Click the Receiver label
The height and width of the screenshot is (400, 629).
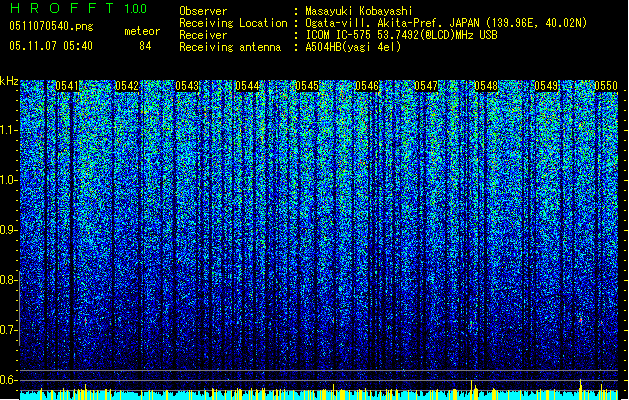tap(203, 35)
